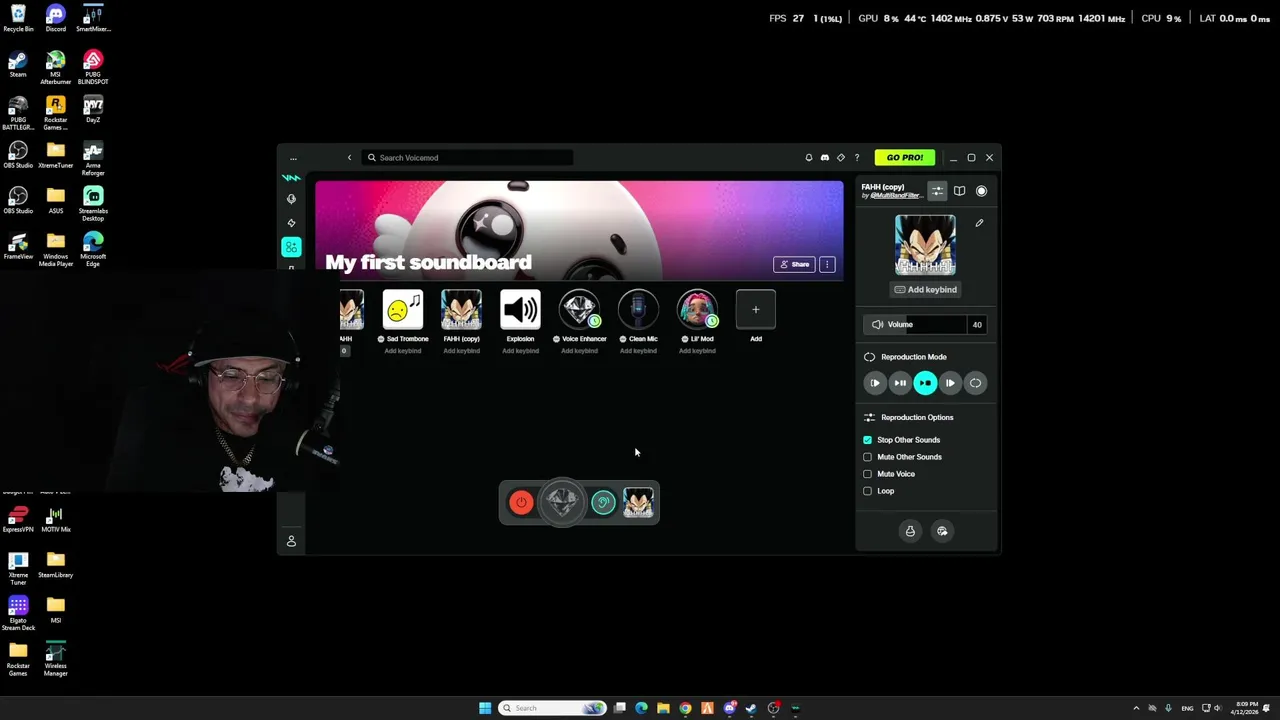Select the Voice Enhancer diamond tile

click(579, 310)
